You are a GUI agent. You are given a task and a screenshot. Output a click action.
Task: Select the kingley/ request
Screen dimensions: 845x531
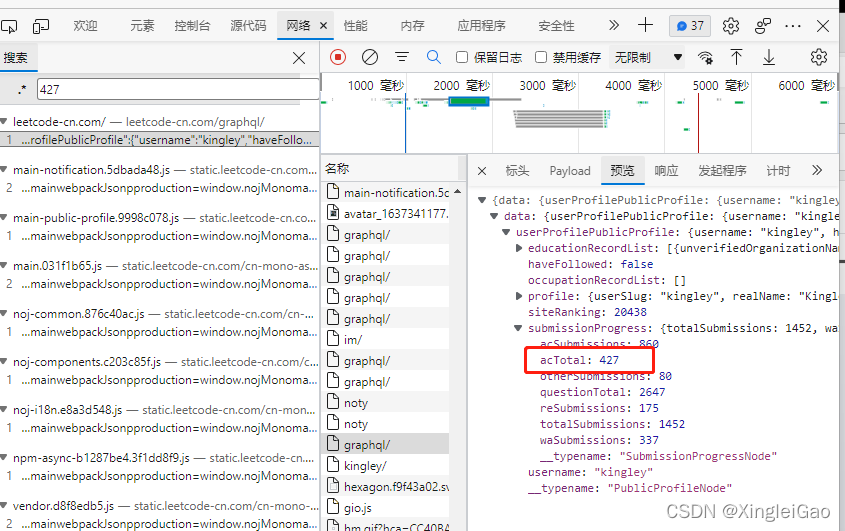click(x=386, y=466)
